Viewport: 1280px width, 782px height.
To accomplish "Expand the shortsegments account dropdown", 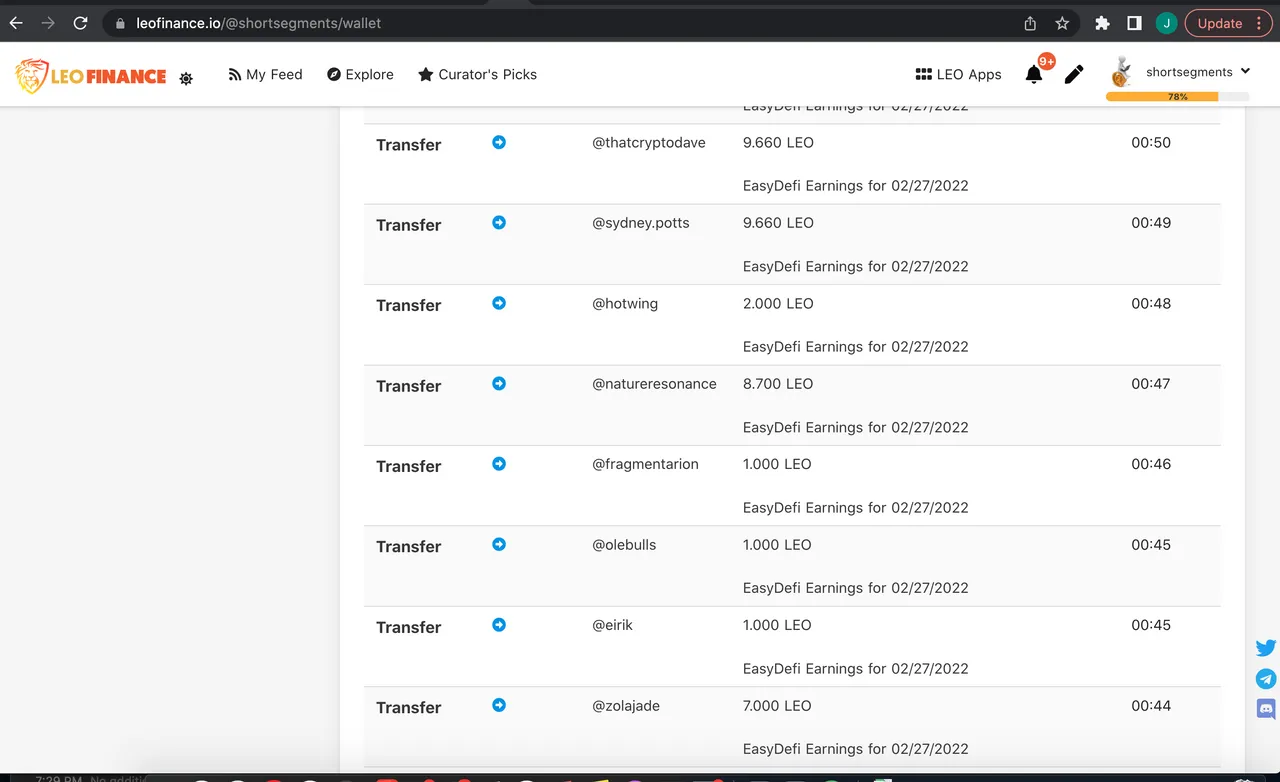I will [1198, 72].
